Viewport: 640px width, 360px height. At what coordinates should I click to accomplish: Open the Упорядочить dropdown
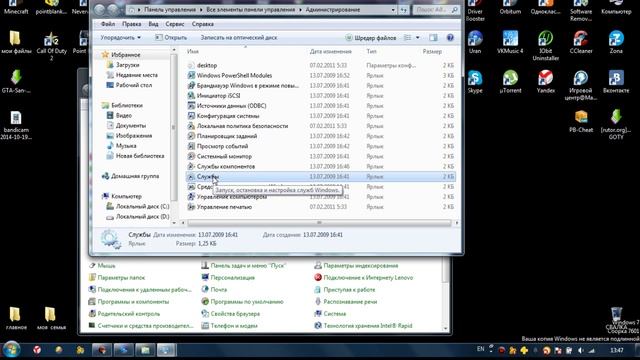tap(120, 38)
